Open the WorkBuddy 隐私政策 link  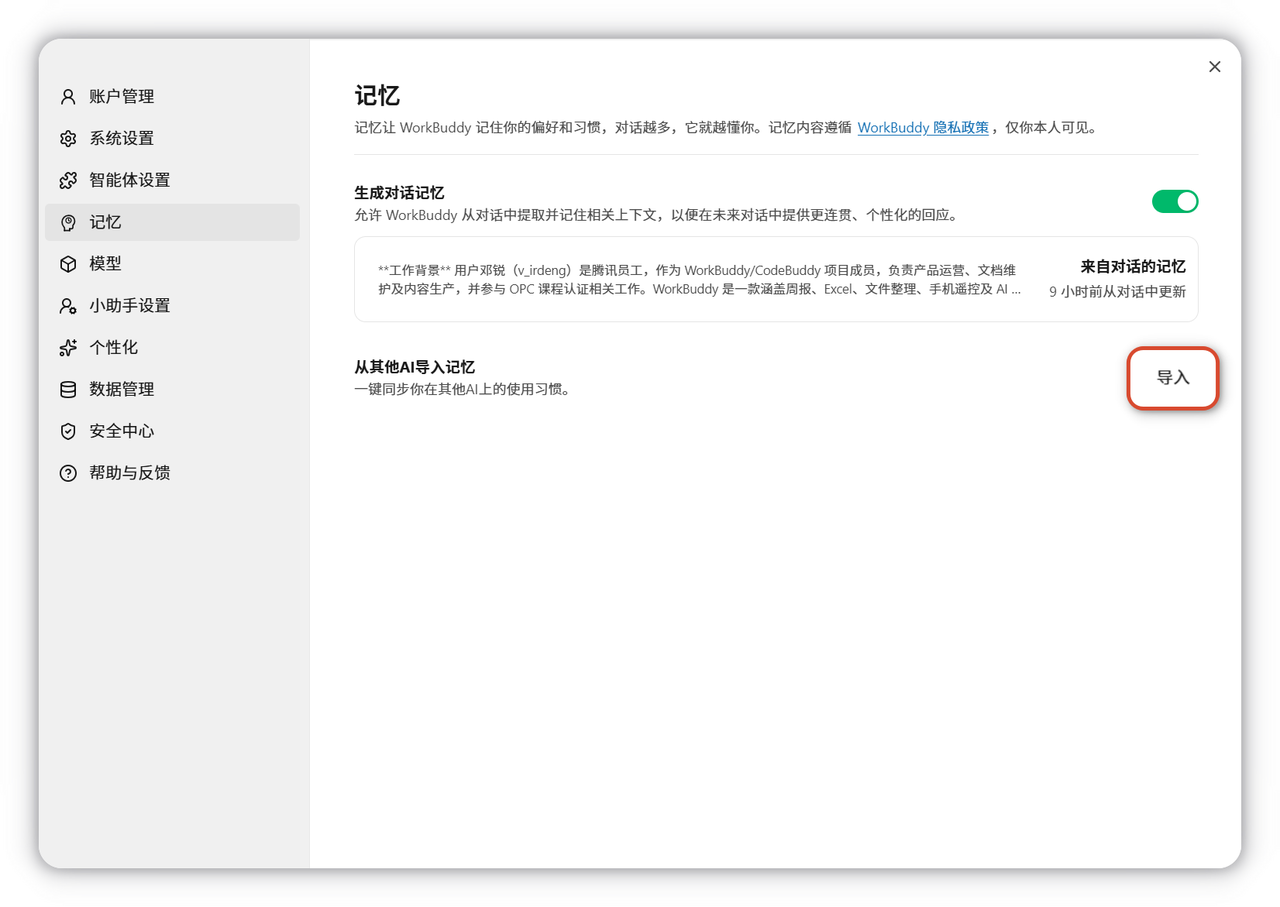click(x=923, y=128)
